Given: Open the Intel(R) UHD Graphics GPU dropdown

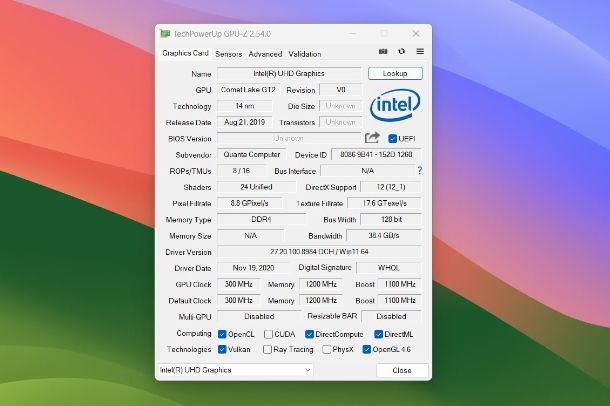Looking at the screenshot, I should point(235,370).
